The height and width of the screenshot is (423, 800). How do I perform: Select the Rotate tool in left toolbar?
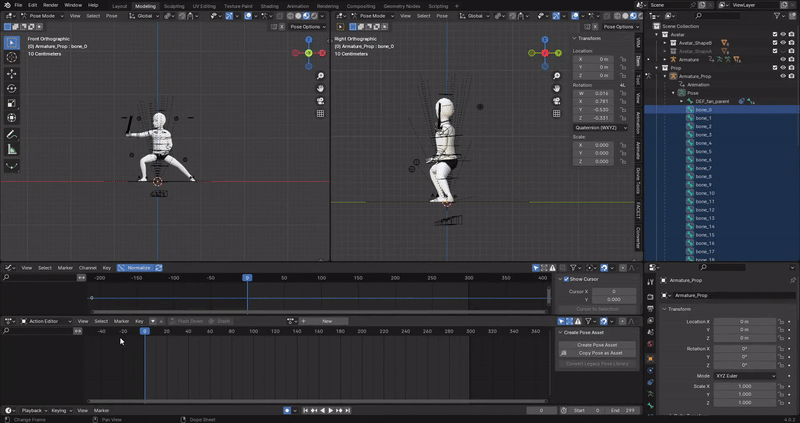click(12, 88)
